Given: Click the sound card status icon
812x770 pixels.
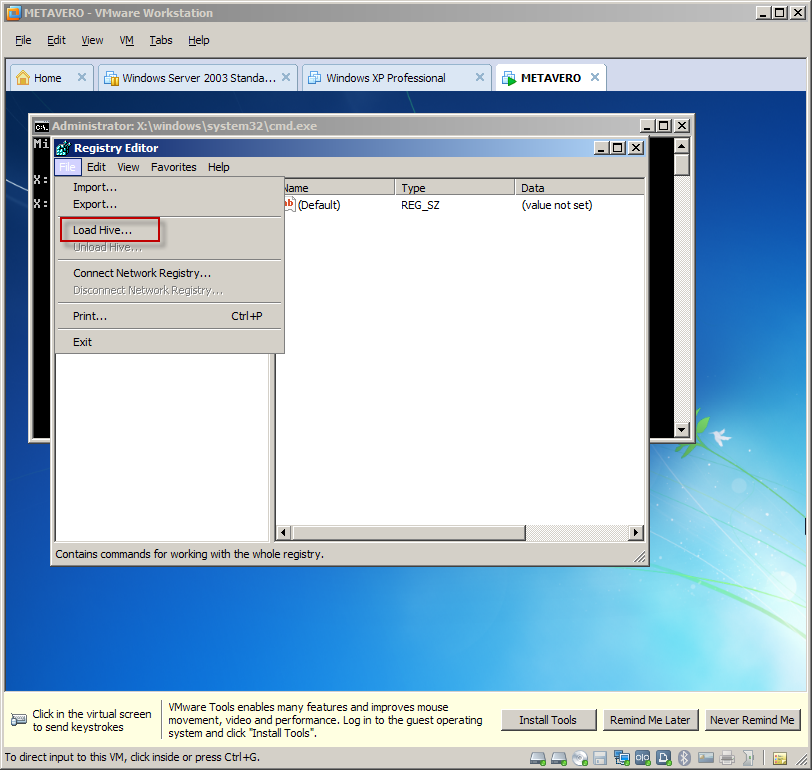Looking at the screenshot, I should [748, 758].
